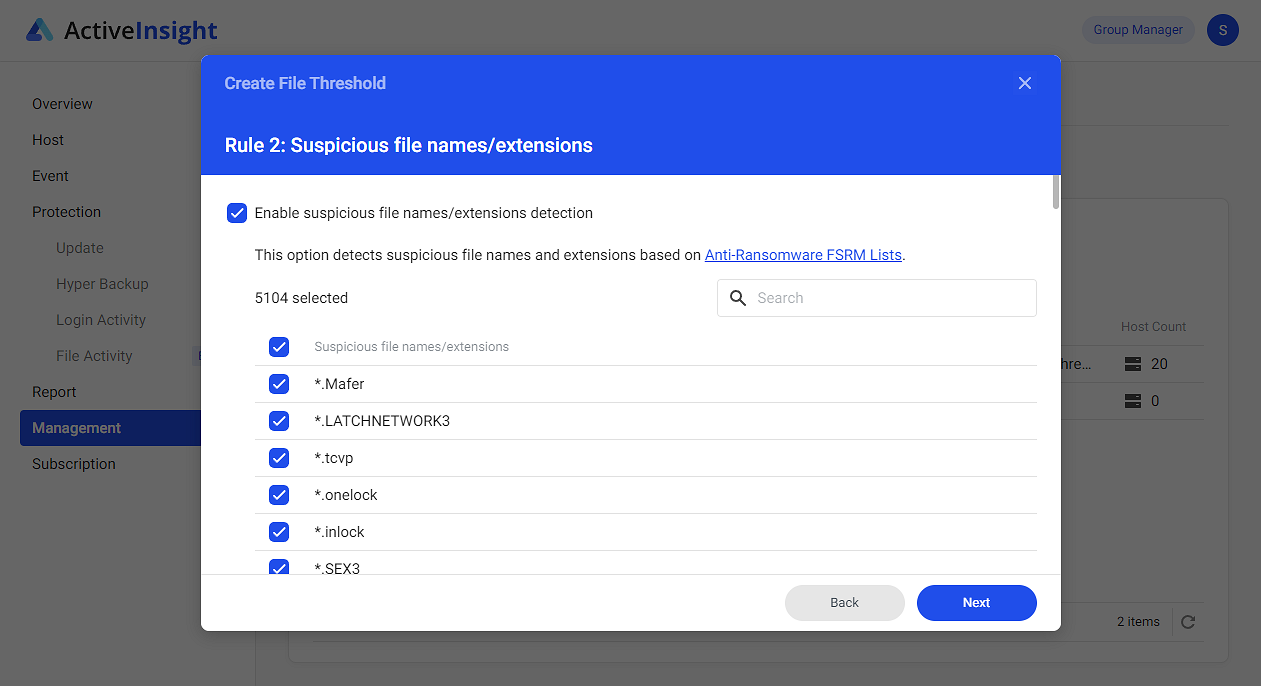Close the Create File Threshold dialog
The height and width of the screenshot is (686, 1261).
[1024, 83]
